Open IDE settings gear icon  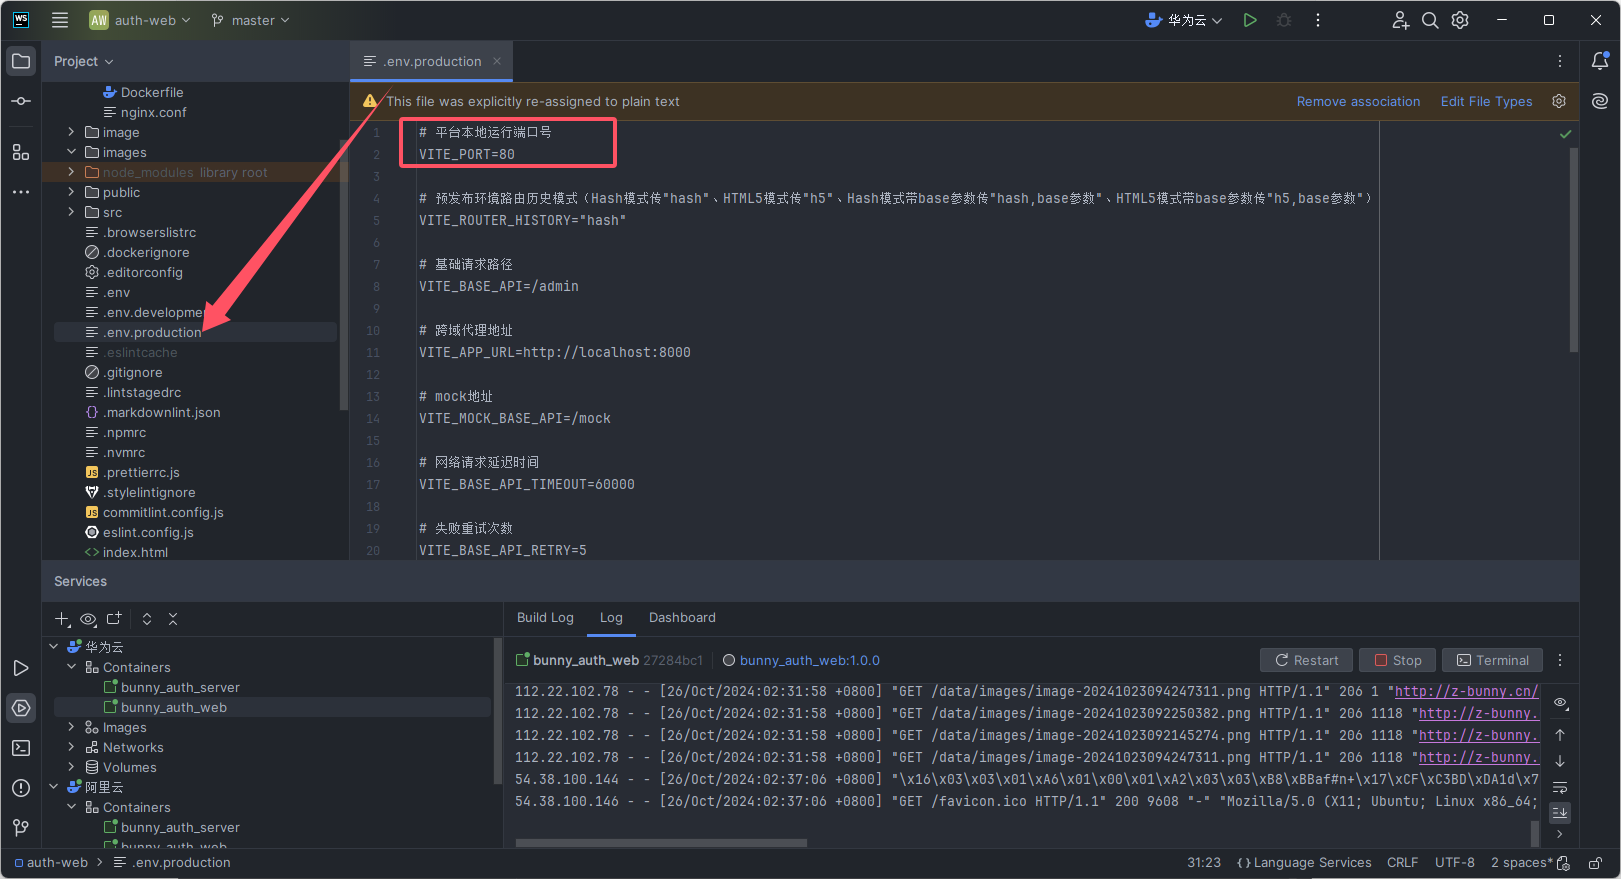pyautogui.click(x=1460, y=20)
